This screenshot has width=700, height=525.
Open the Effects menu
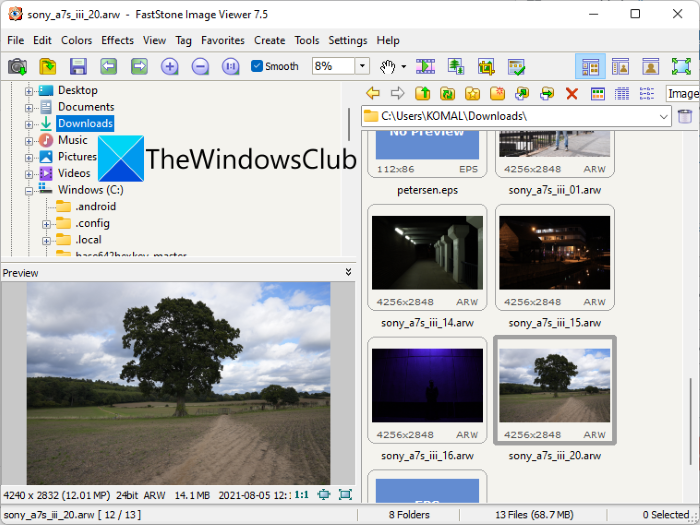pyautogui.click(x=117, y=40)
